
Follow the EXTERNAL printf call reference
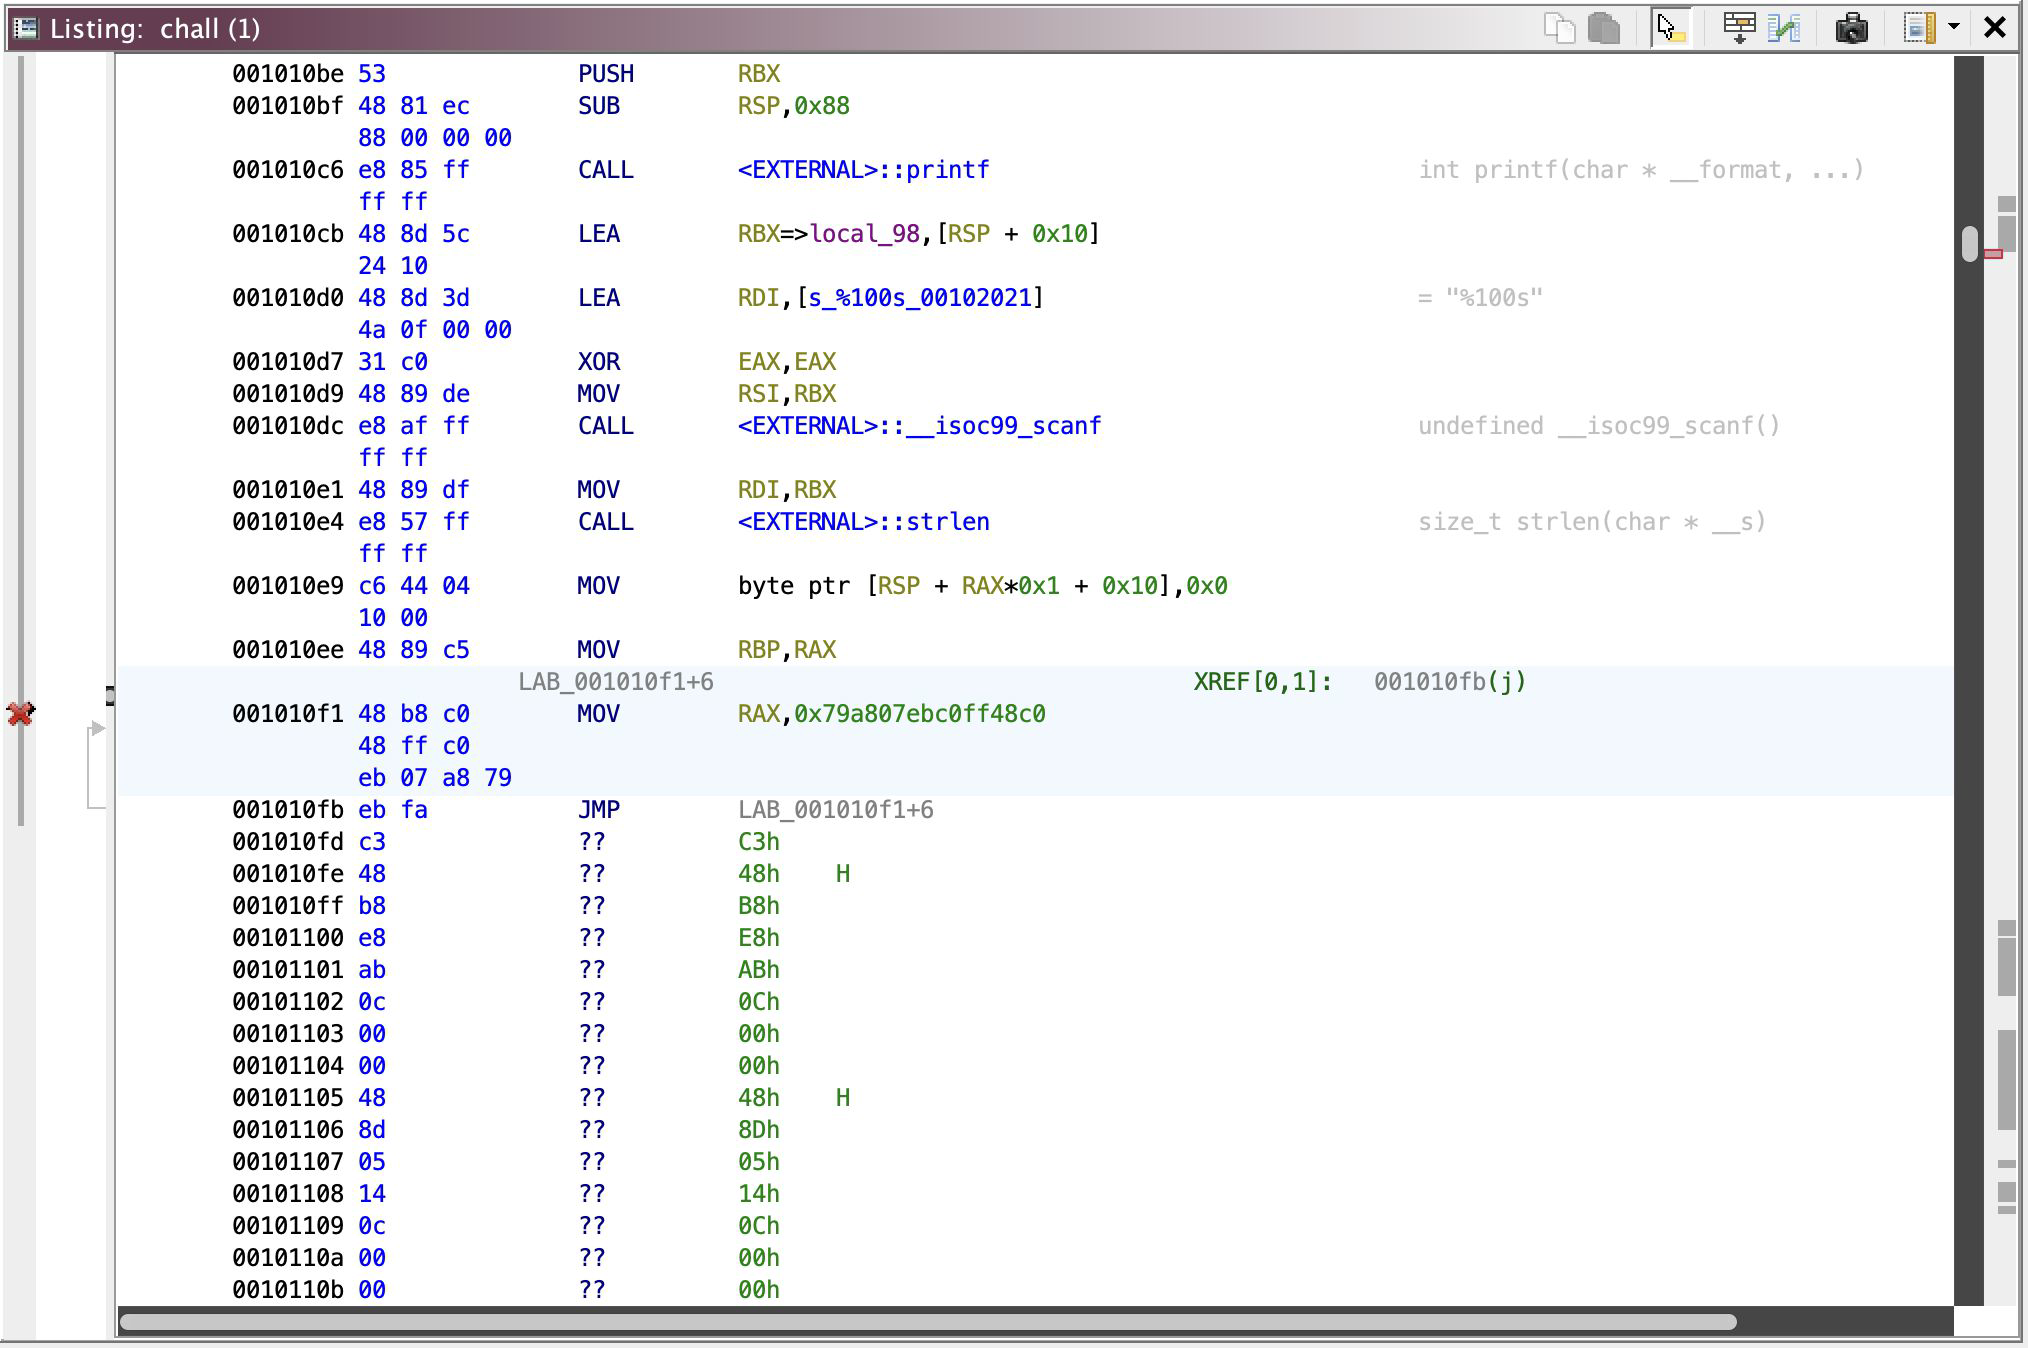click(863, 170)
